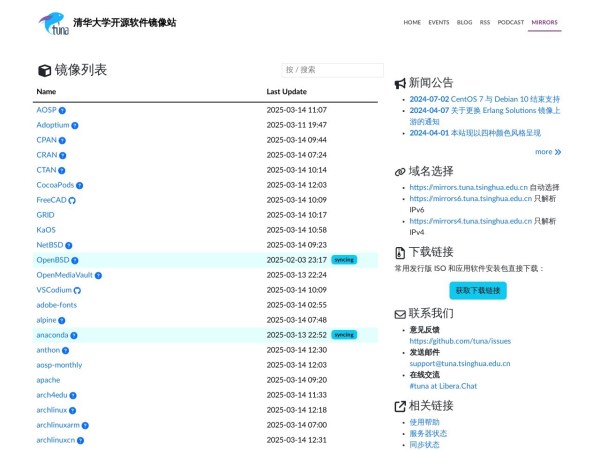Open the apache mirror

coord(48,380)
